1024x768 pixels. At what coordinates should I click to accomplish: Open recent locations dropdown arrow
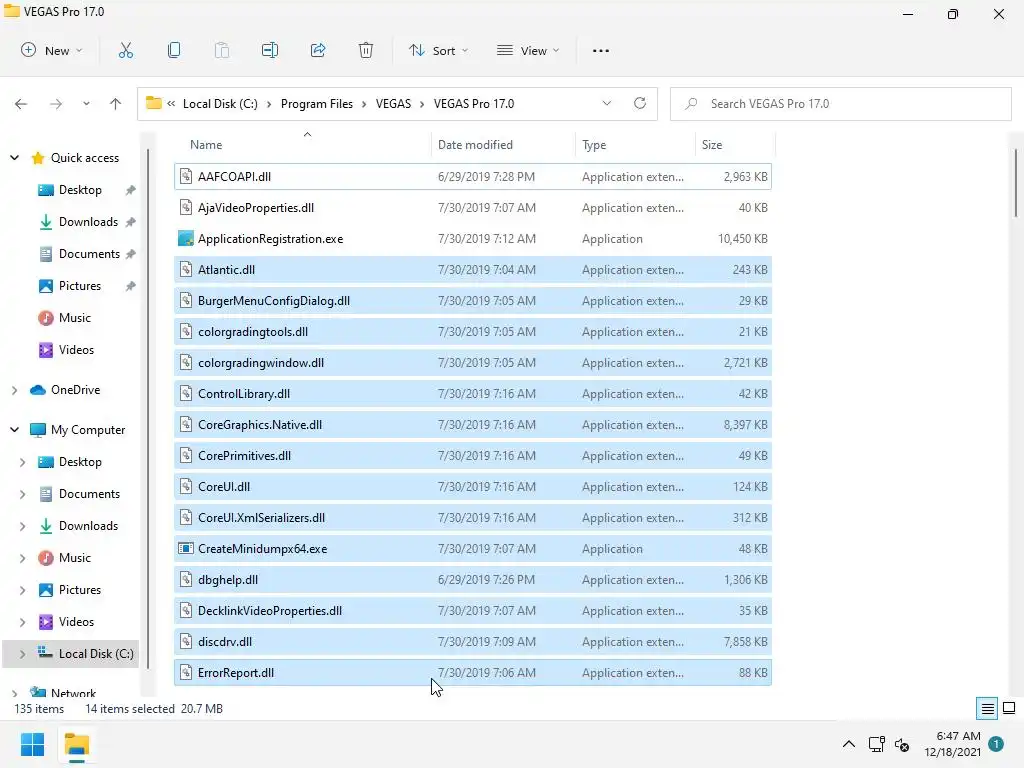pyautogui.click(x=86, y=104)
